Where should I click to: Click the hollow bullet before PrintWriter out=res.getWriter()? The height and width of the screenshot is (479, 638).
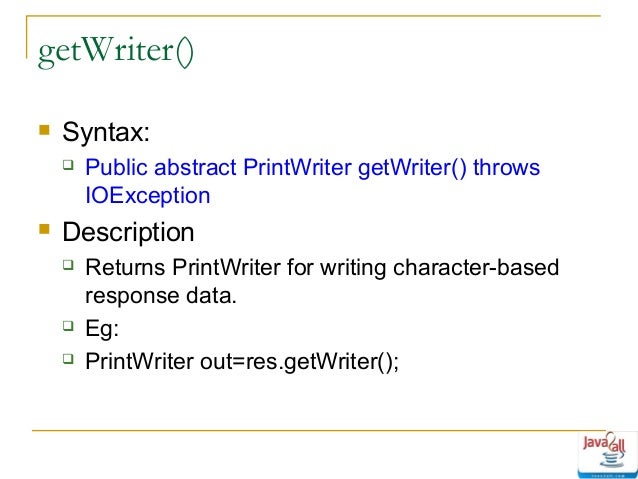pos(69,359)
